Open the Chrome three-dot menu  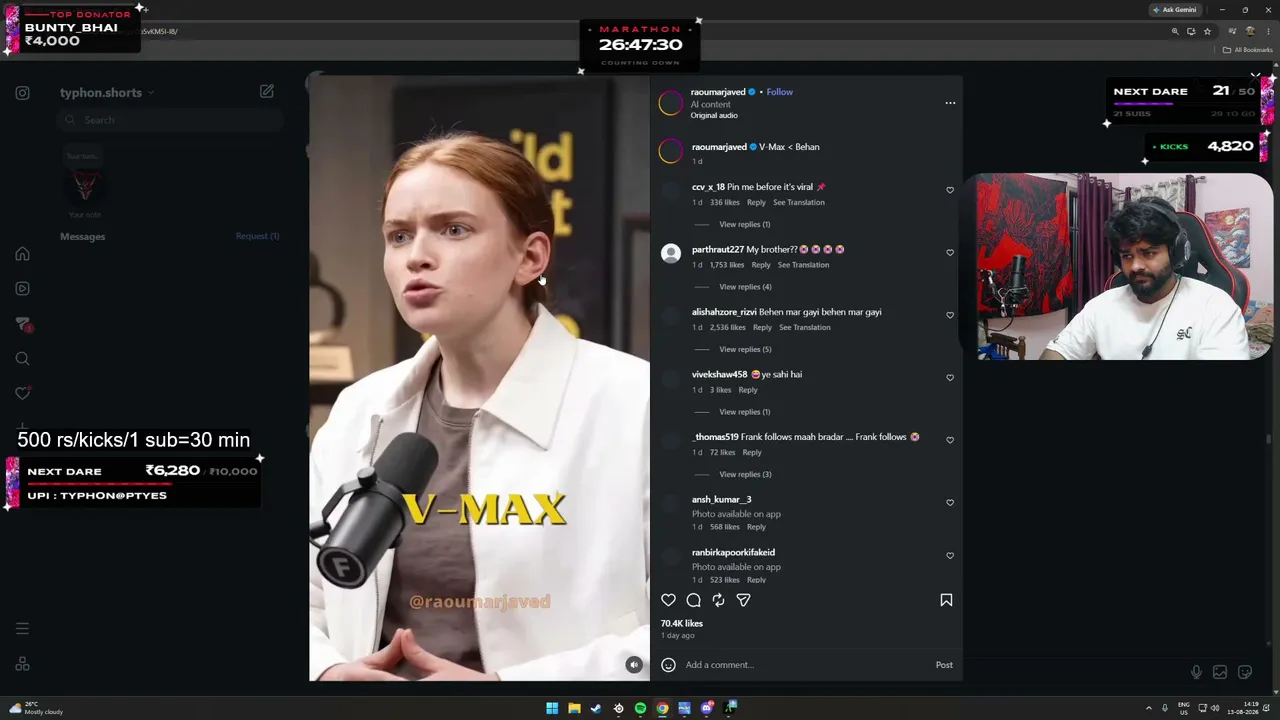tap(1266, 31)
